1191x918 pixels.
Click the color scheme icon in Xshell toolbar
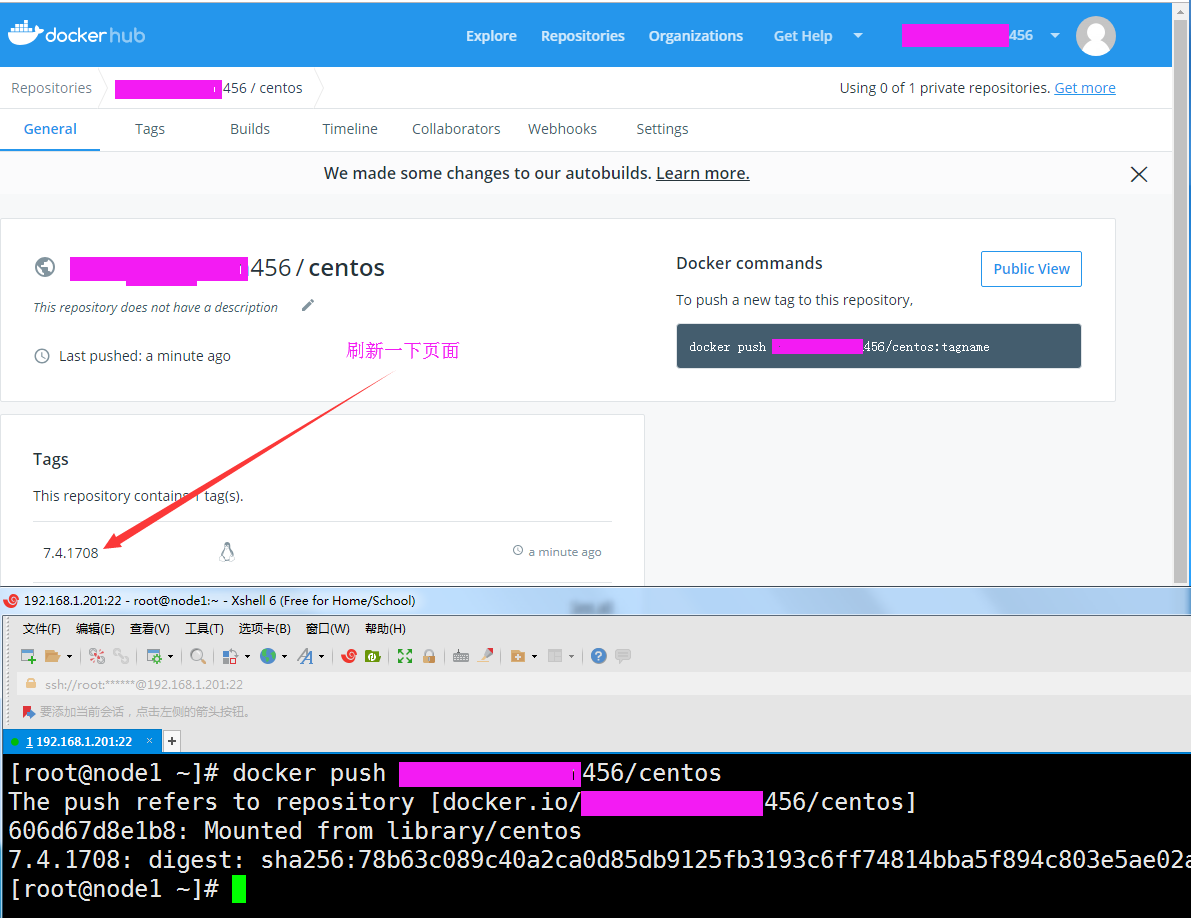point(230,656)
